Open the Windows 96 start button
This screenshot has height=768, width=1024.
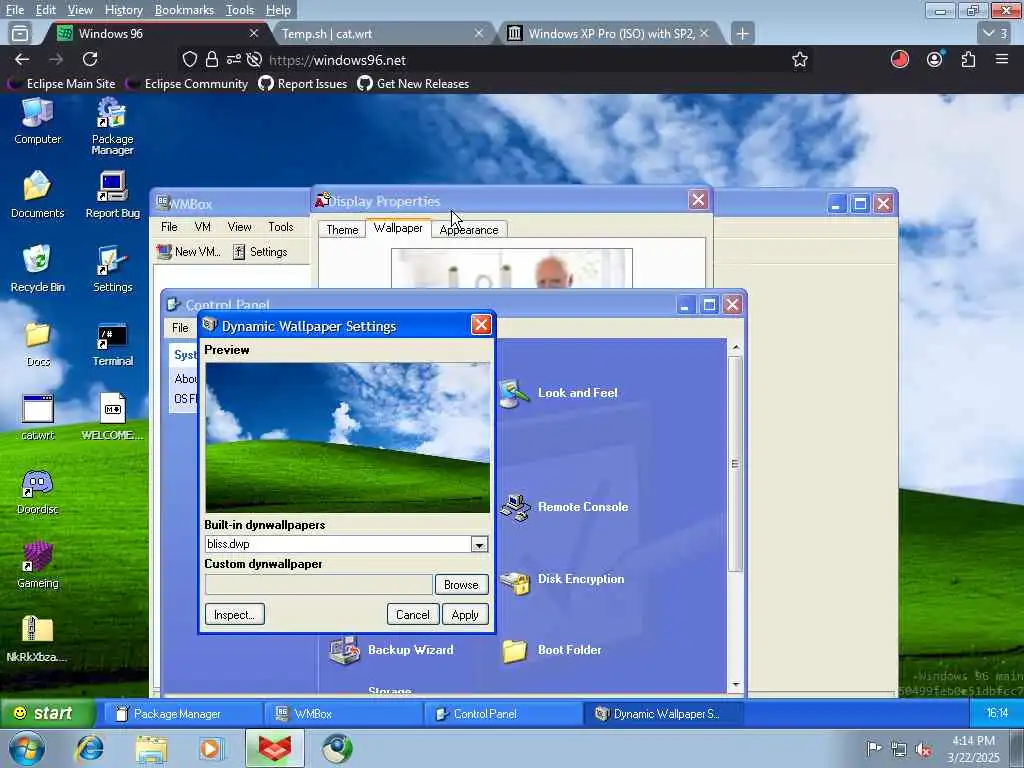[x=48, y=713]
